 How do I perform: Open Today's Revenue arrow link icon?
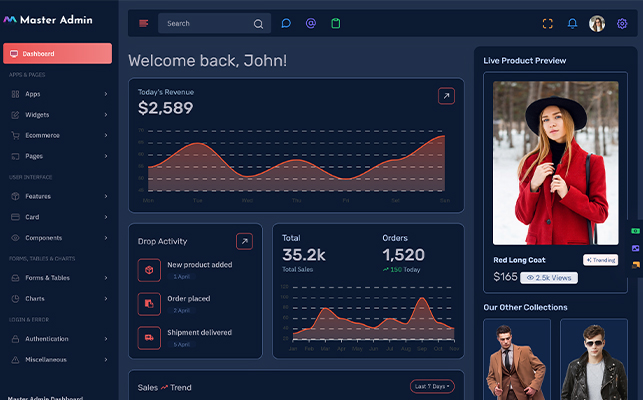(x=446, y=96)
